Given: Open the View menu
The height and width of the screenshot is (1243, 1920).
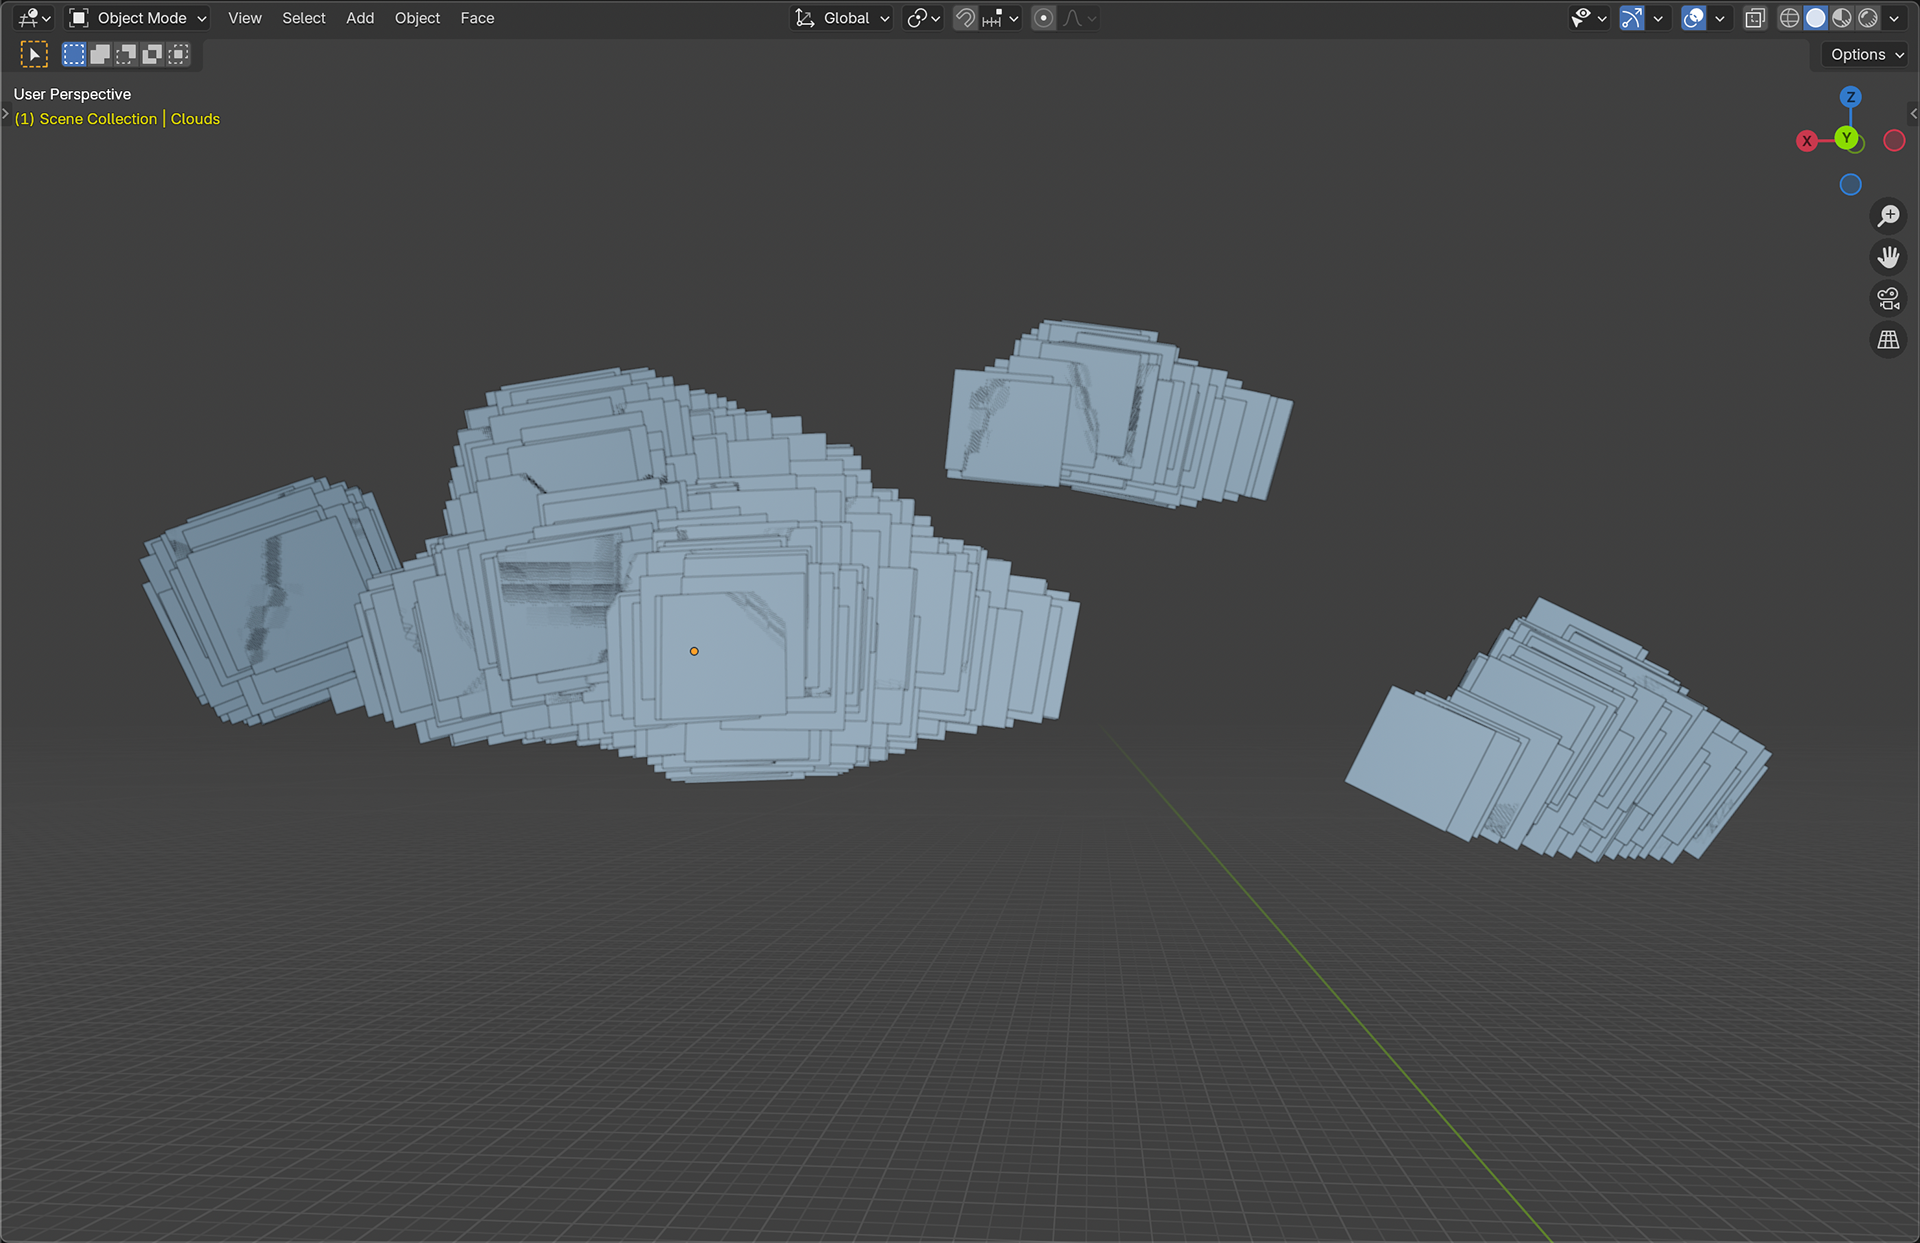Looking at the screenshot, I should tap(245, 18).
